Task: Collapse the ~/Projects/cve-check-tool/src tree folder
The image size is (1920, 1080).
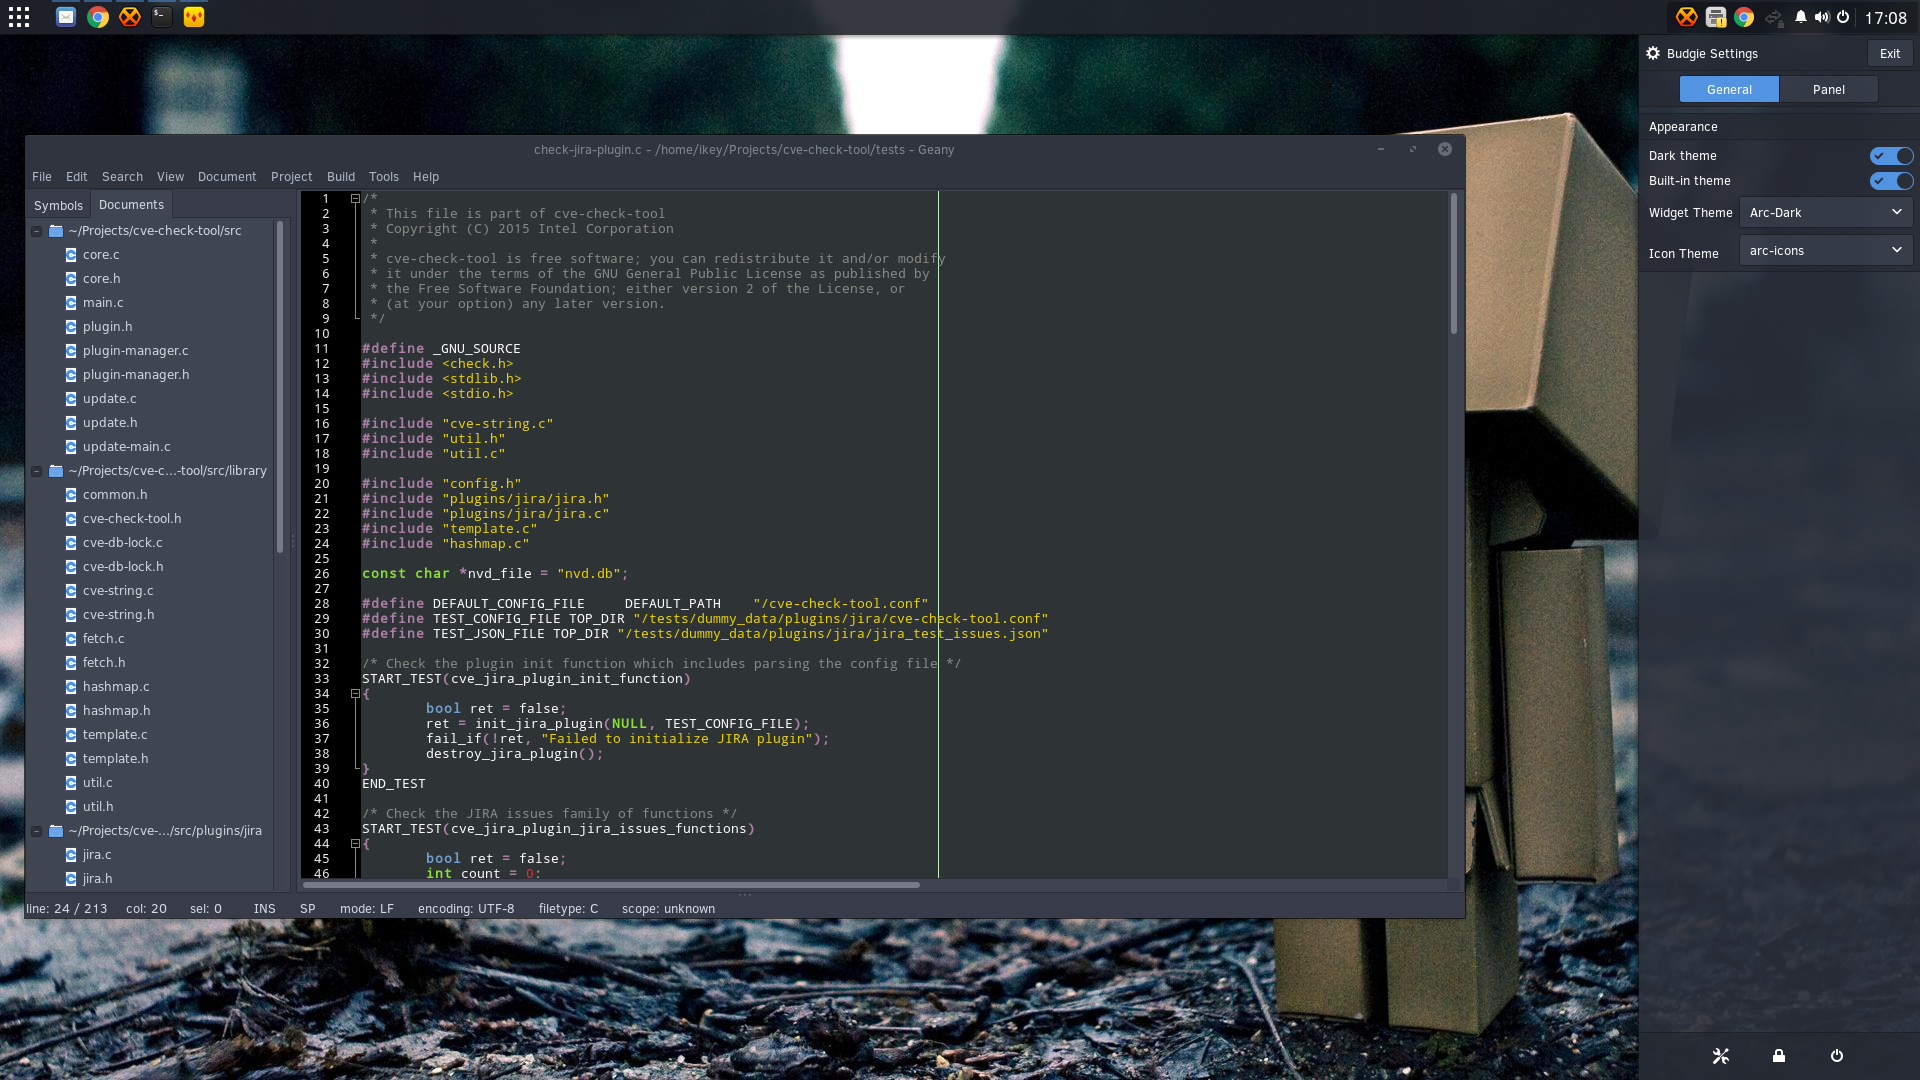Action: 37,231
